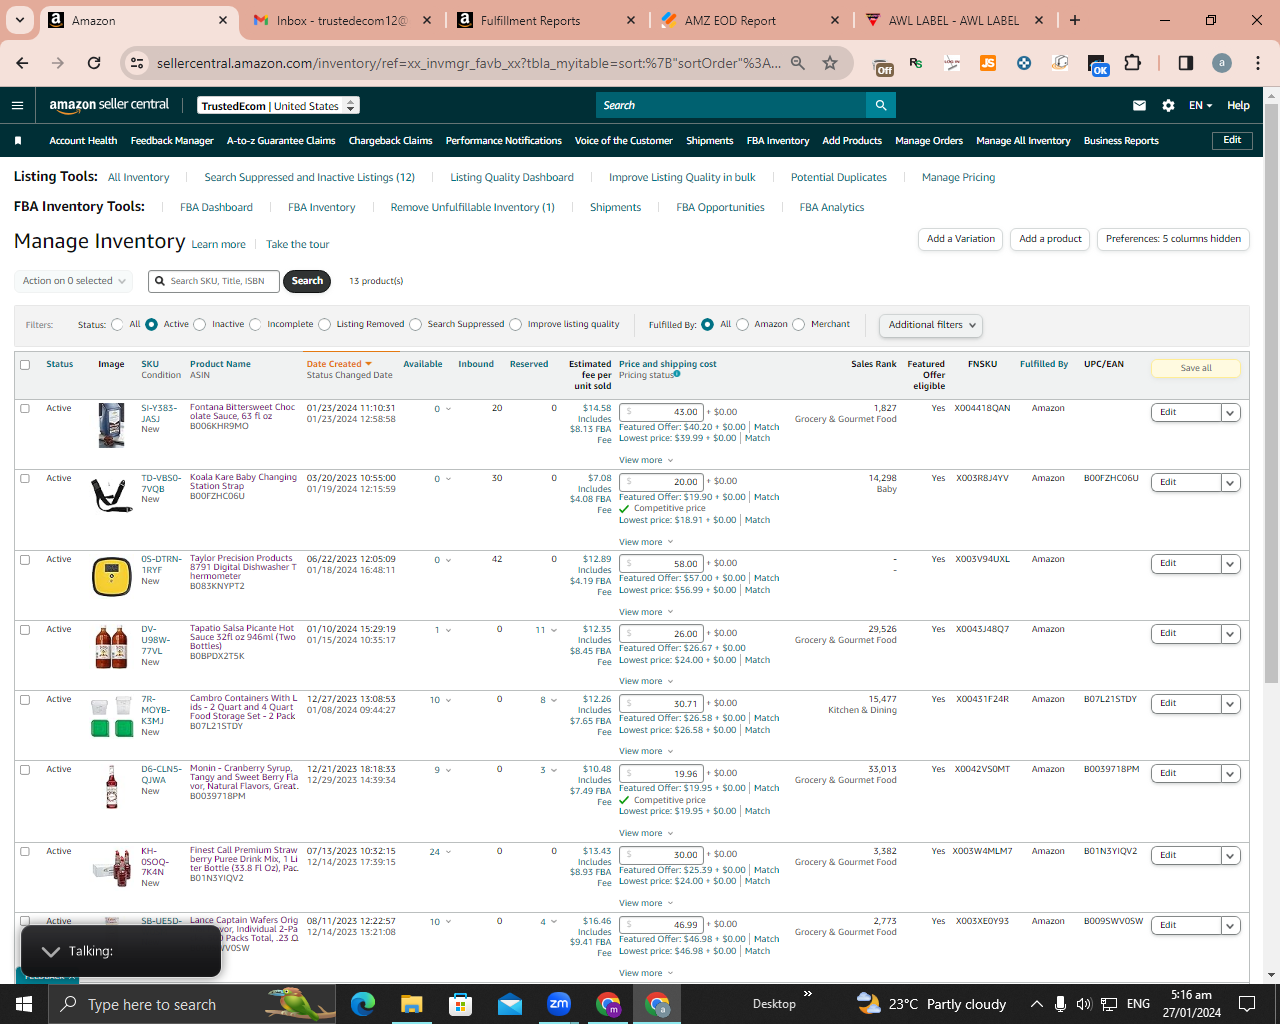Open Manage Orders in the nav bar
The width and height of the screenshot is (1280, 1024).
[x=929, y=141]
